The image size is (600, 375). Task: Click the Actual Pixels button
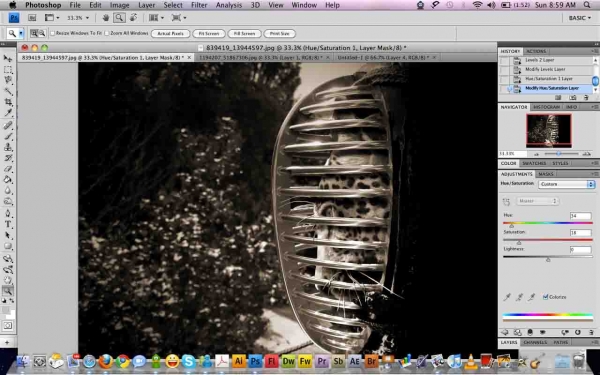170,34
